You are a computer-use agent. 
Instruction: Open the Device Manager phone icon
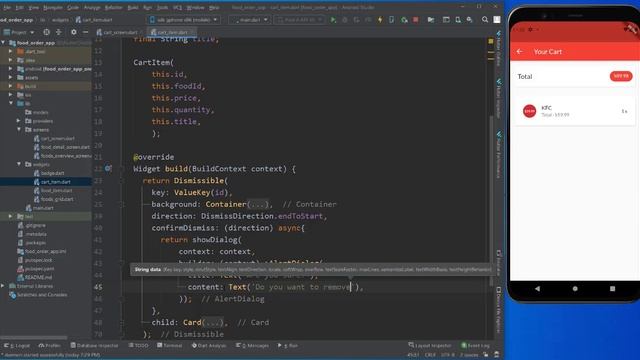[458, 20]
